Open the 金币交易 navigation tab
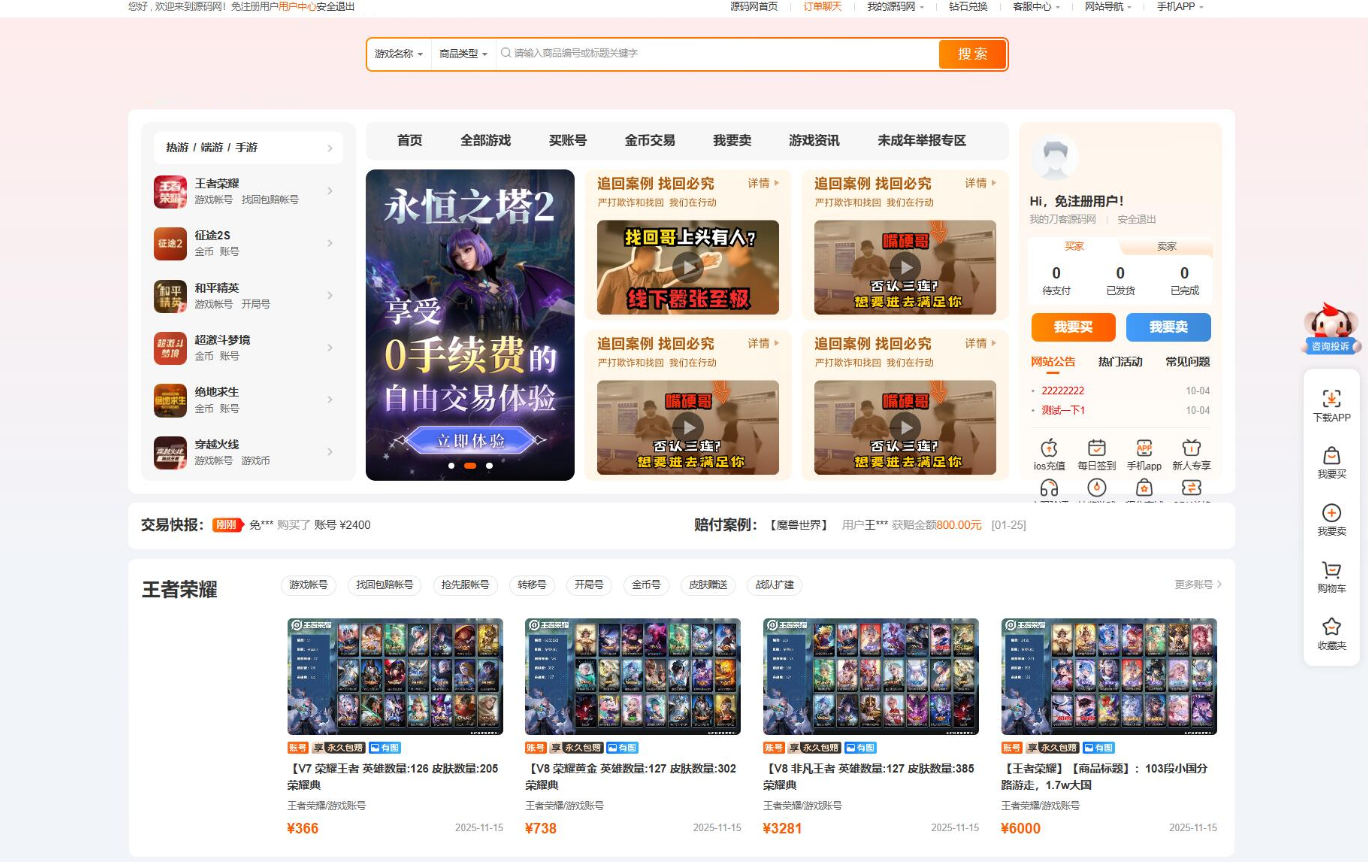Image resolution: width=1368 pixels, height=862 pixels. (x=650, y=141)
